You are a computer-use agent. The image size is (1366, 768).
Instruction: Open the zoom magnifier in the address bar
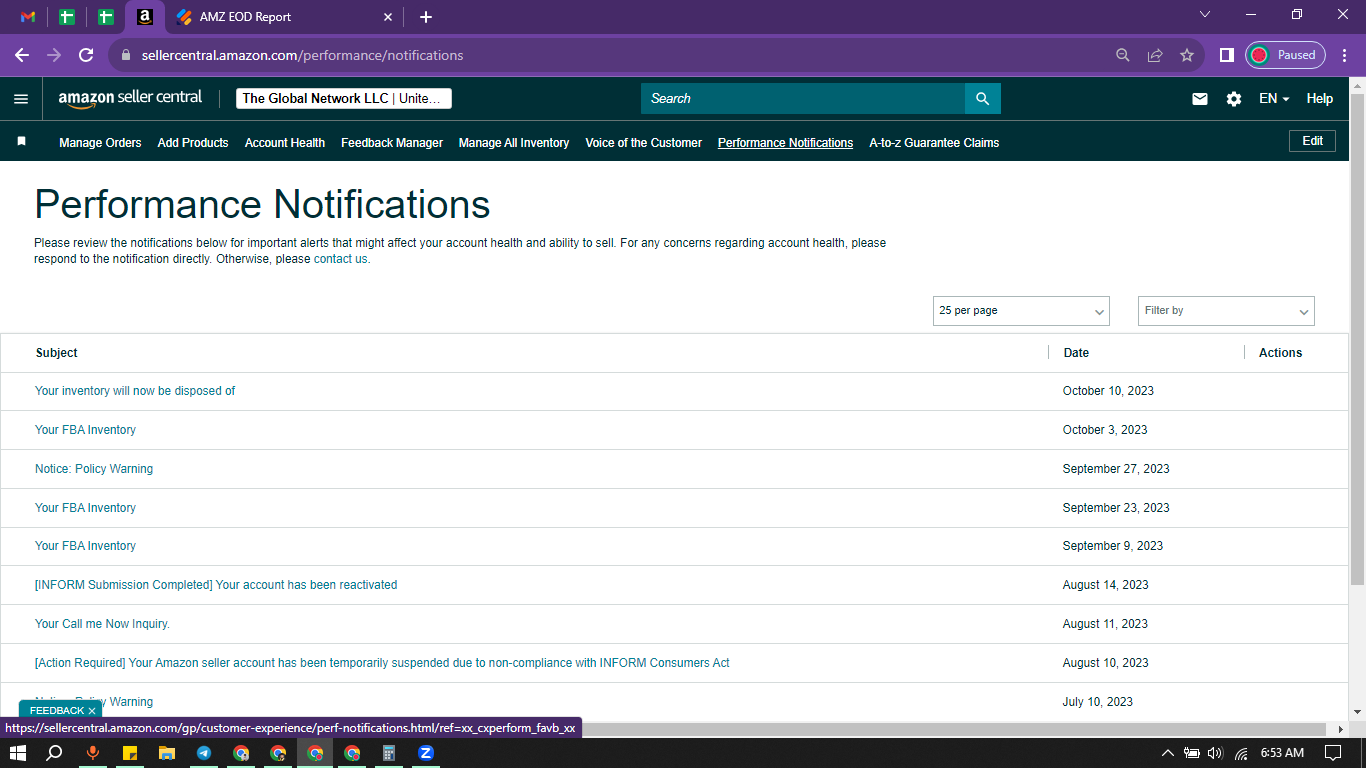1123,55
